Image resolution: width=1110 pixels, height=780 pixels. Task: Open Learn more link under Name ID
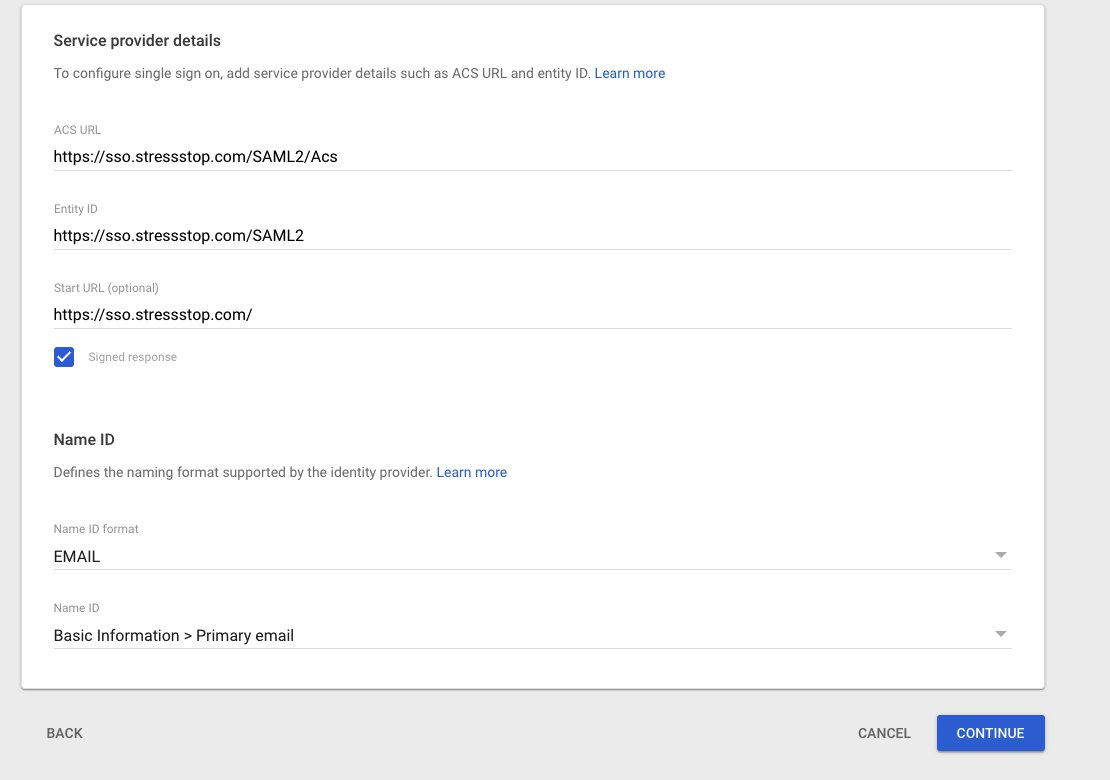[471, 472]
